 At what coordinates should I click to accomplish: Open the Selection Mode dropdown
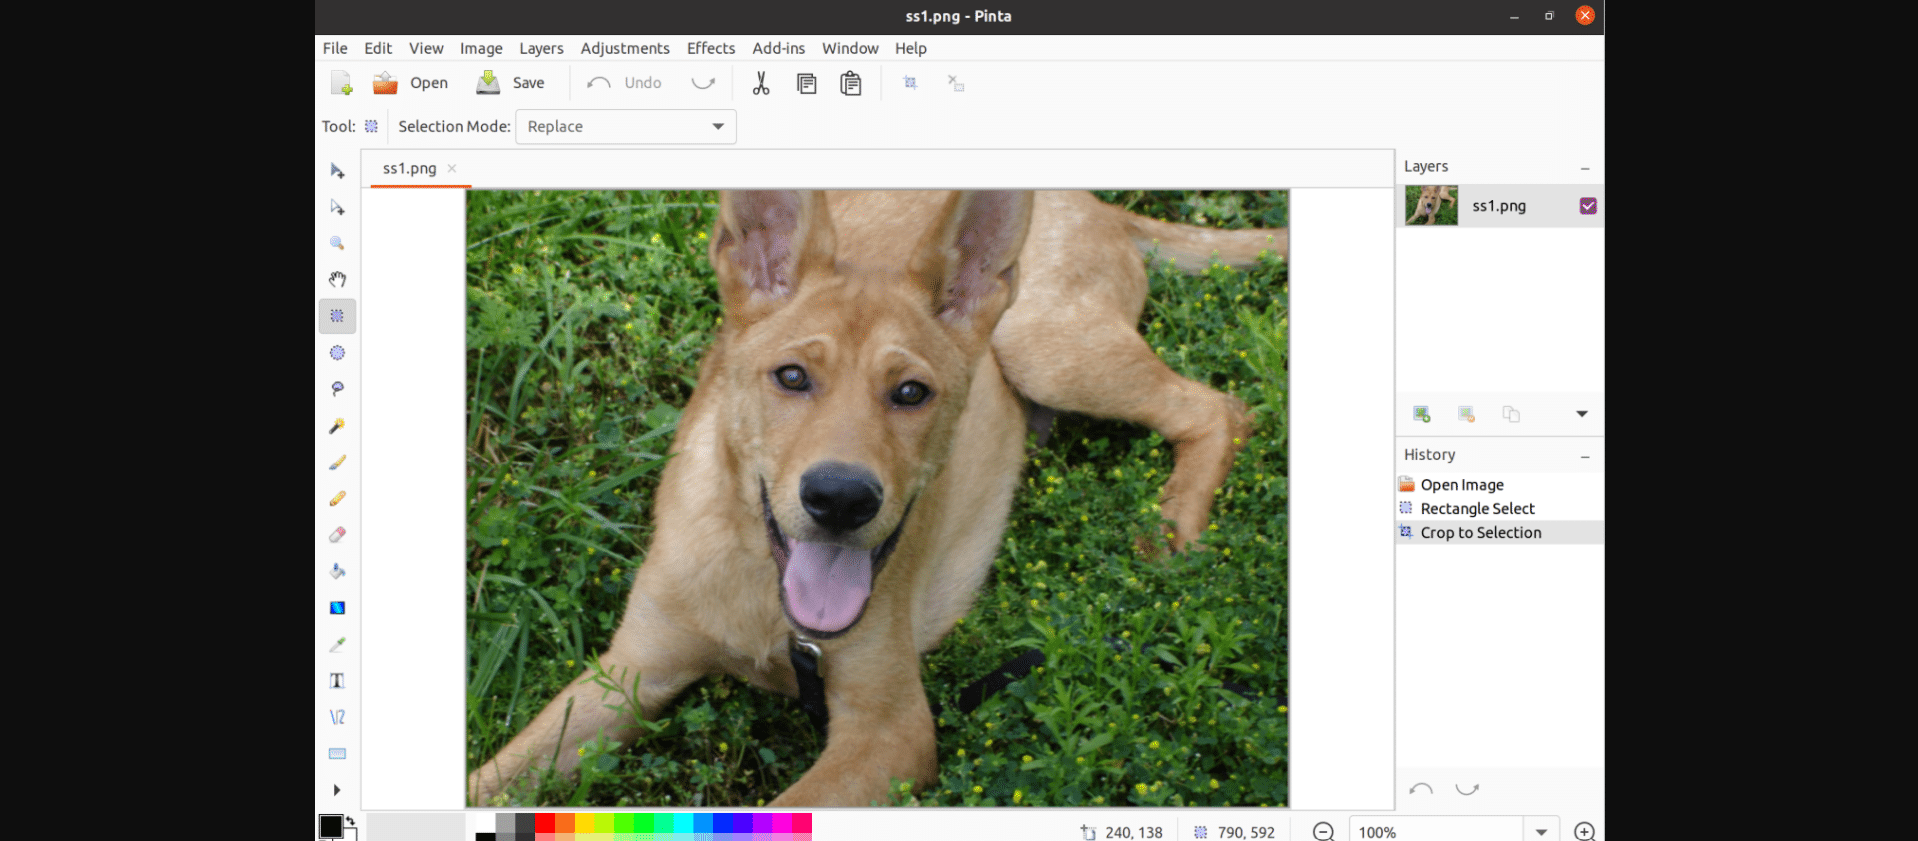[x=626, y=126]
